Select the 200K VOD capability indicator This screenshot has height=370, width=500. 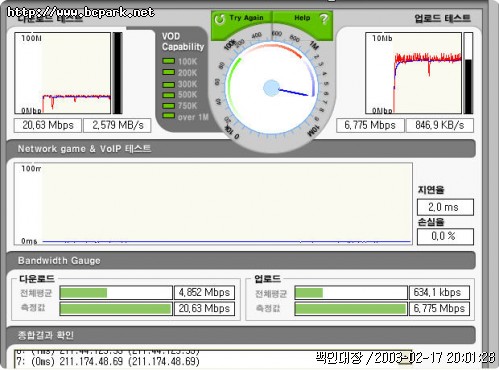click(168, 72)
